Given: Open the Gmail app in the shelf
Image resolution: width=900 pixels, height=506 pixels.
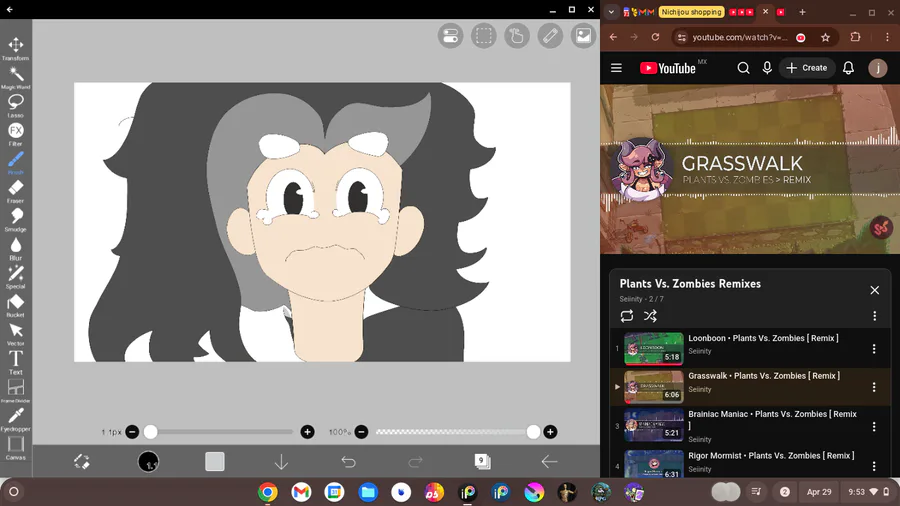Looking at the screenshot, I should tap(301, 492).
